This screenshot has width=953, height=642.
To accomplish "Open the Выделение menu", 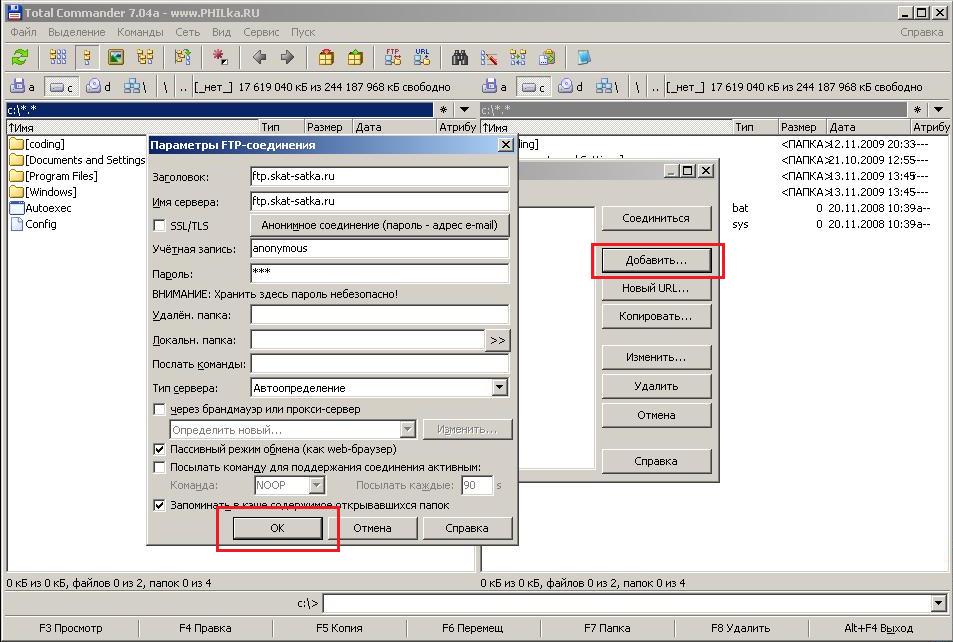I will (x=77, y=32).
